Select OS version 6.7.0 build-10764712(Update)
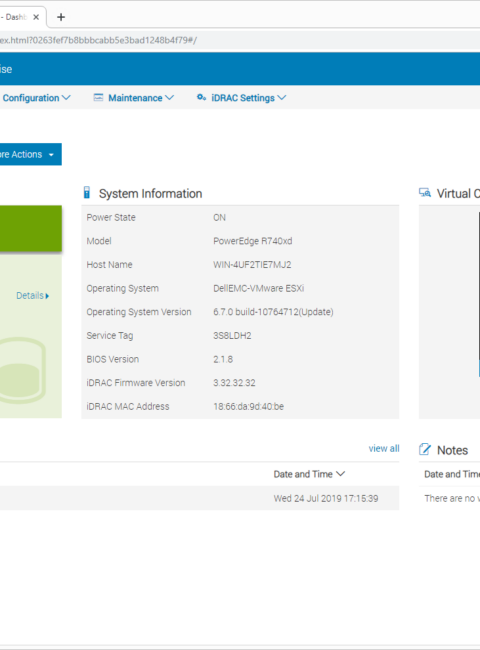 coord(273,312)
